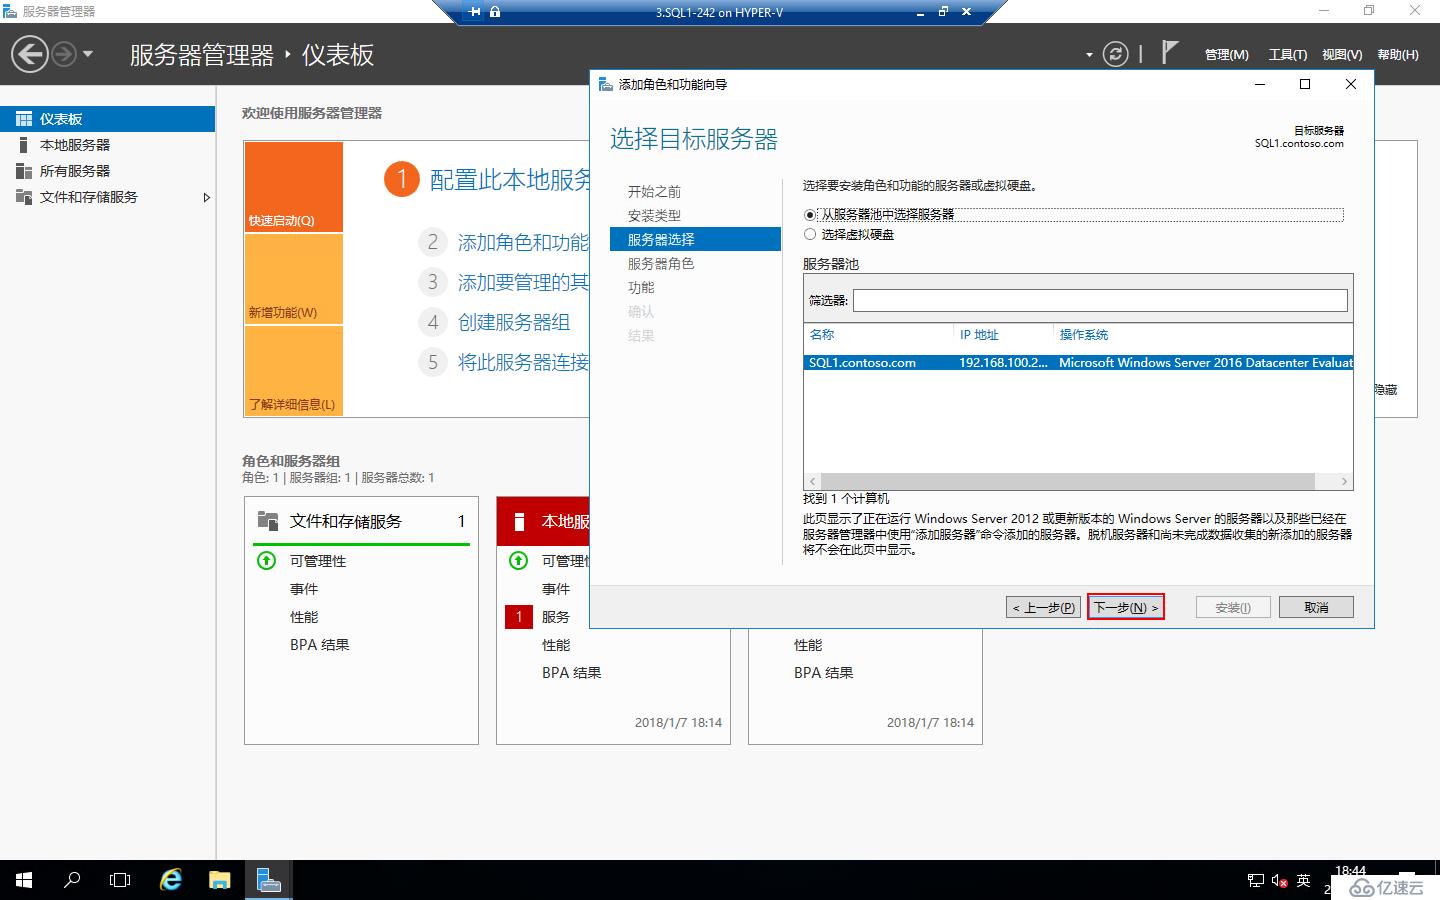Click the refresh icon in Server Manager header
Viewport: 1440px width, 900px height.
pos(1115,54)
